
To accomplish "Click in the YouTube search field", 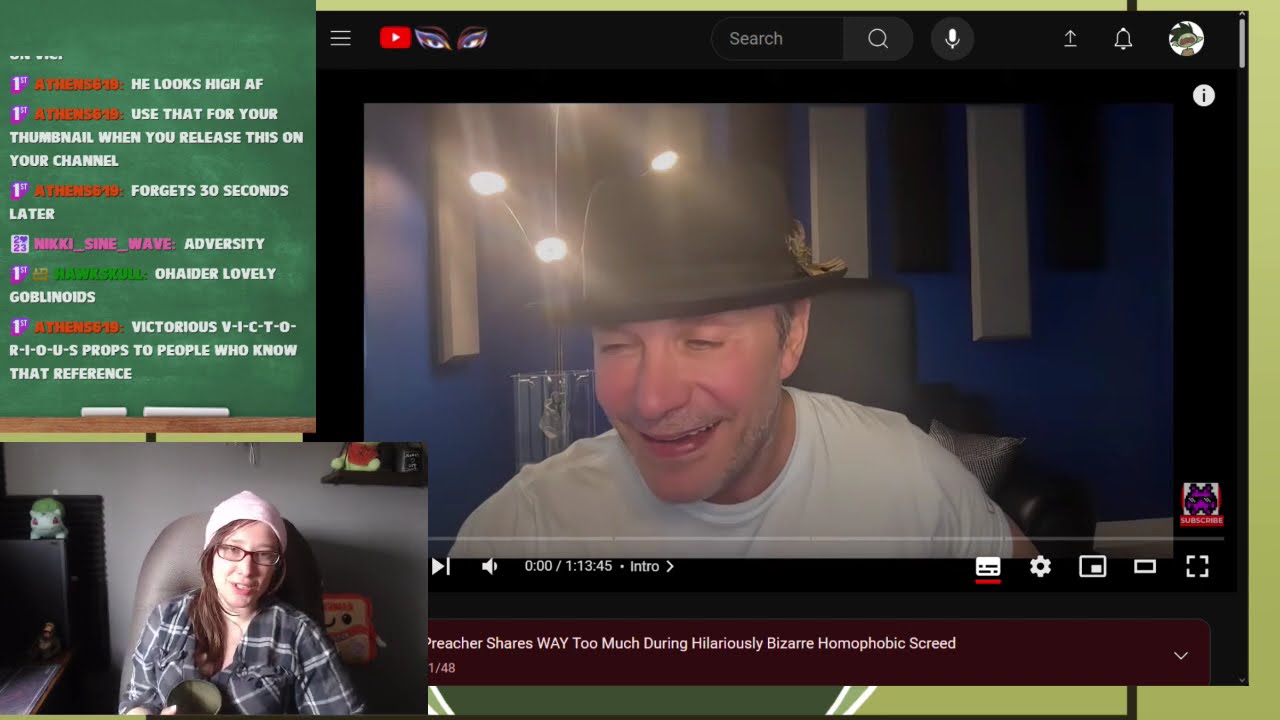I will coord(777,39).
